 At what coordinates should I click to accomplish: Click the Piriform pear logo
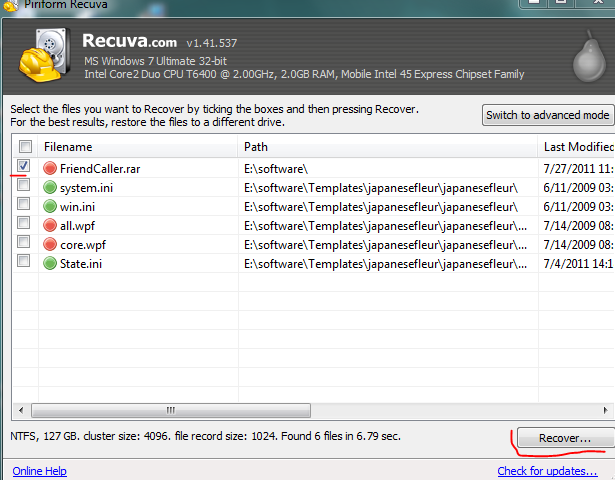click(x=589, y=56)
